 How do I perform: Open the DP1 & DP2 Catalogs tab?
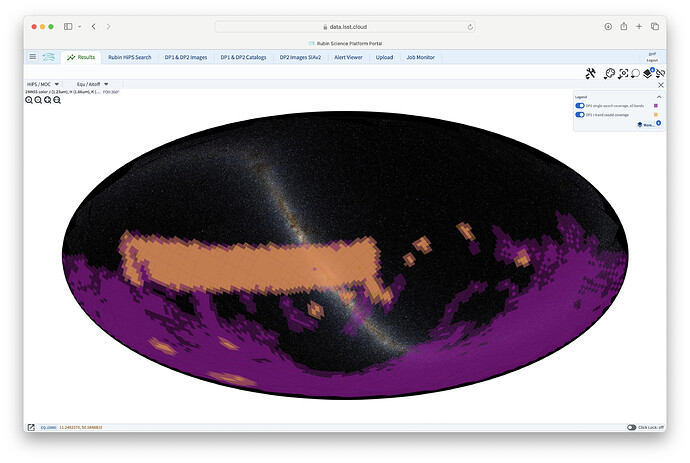(243, 57)
